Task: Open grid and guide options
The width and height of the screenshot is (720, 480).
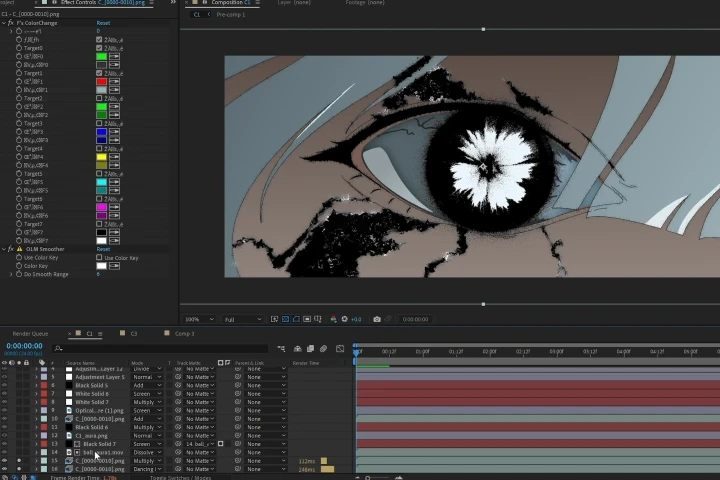Action: click(318, 319)
